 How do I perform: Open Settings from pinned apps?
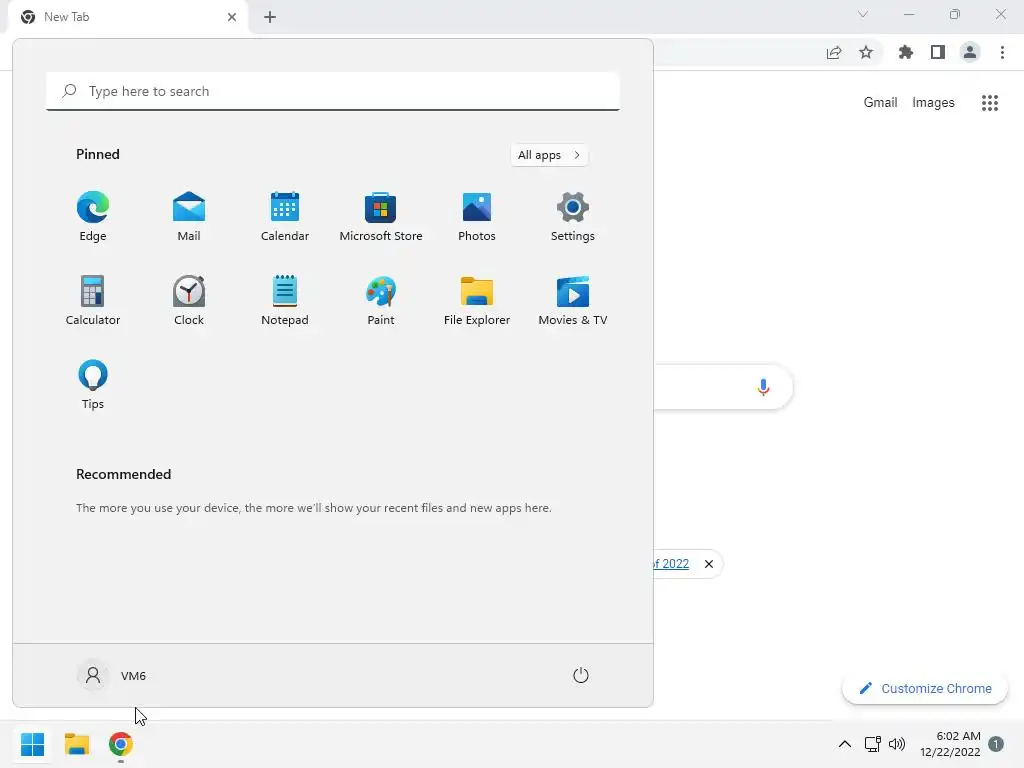click(573, 216)
